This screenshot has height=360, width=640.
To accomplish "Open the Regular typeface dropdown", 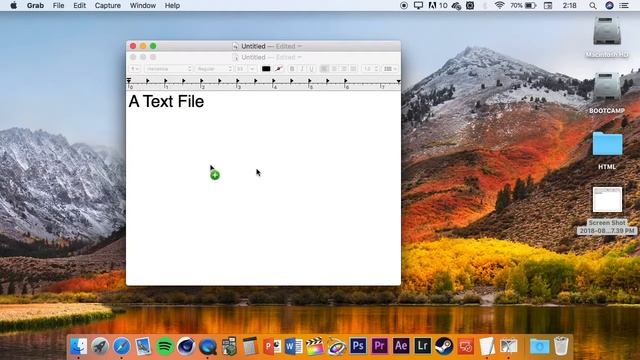I will (214, 69).
